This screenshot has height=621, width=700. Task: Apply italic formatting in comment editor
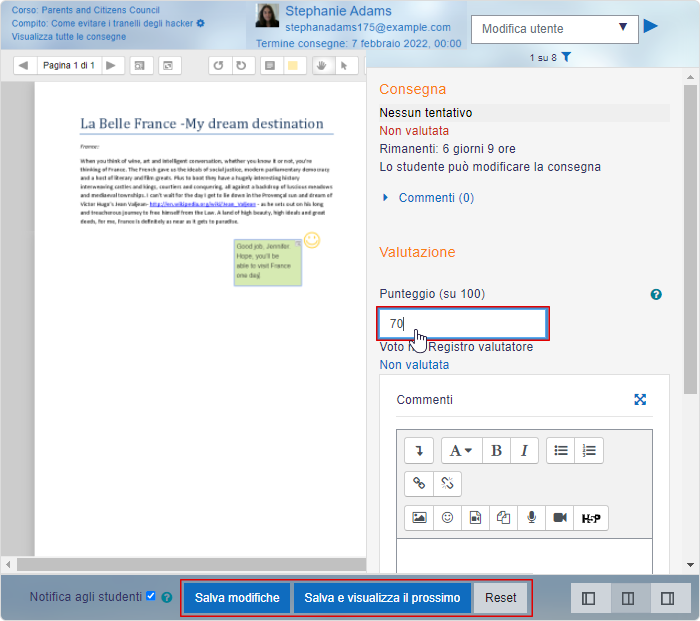click(x=525, y=450)
